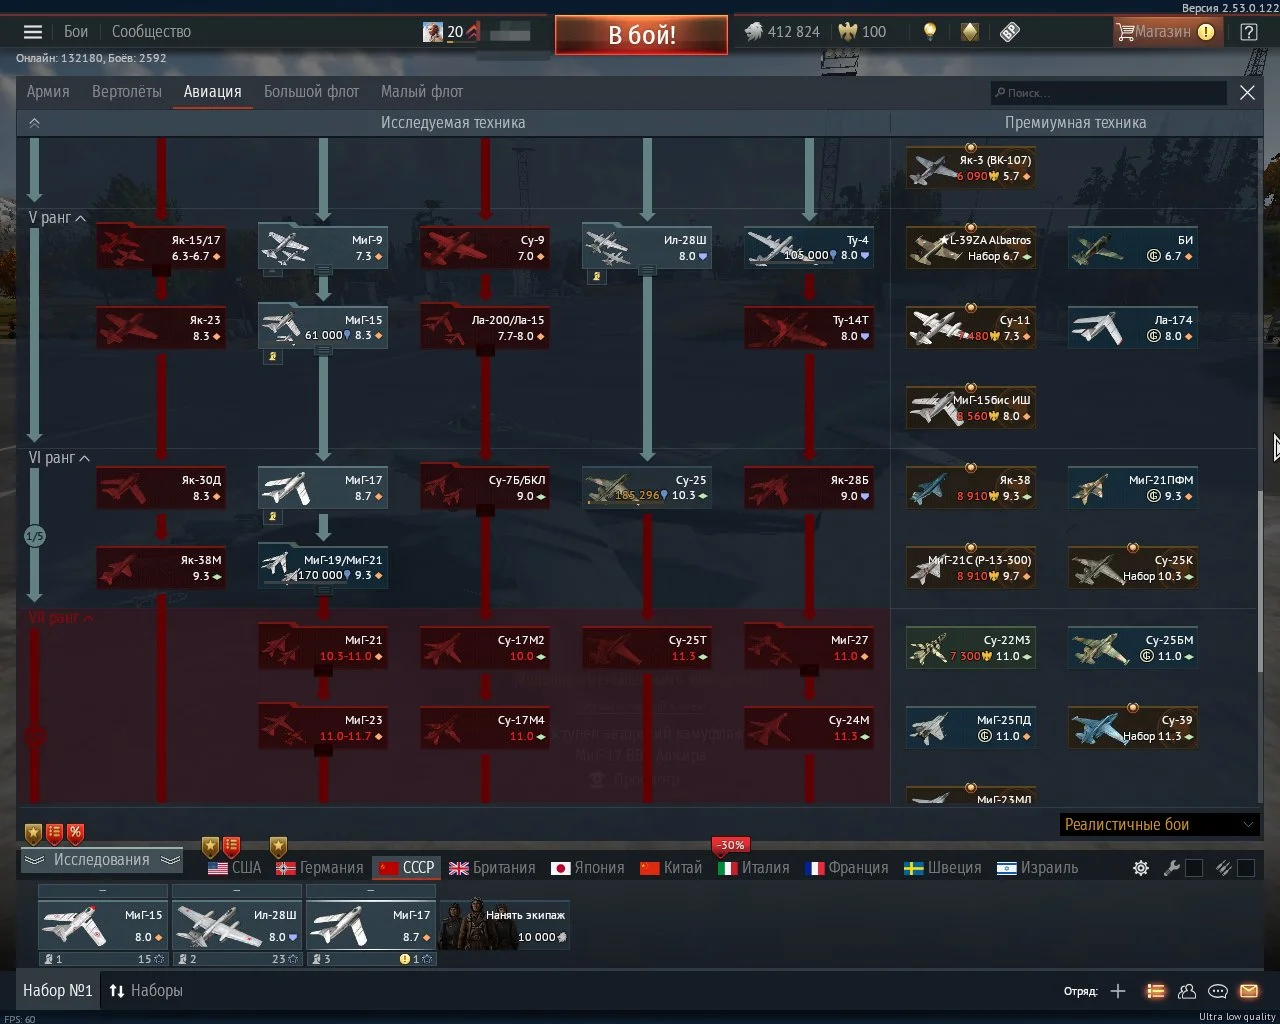
Task: Open the Реалистичные бои mode dropdown
Action: (x=1158, y=825)
